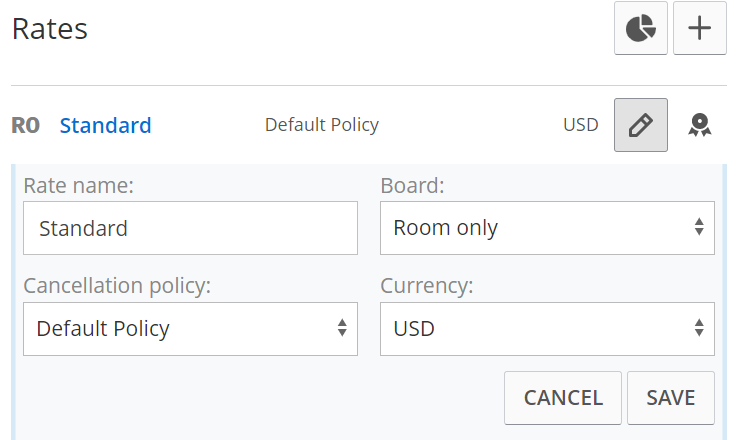
Task: Click the 'Cancellation policy:' field label
Action: click(117, 286)
